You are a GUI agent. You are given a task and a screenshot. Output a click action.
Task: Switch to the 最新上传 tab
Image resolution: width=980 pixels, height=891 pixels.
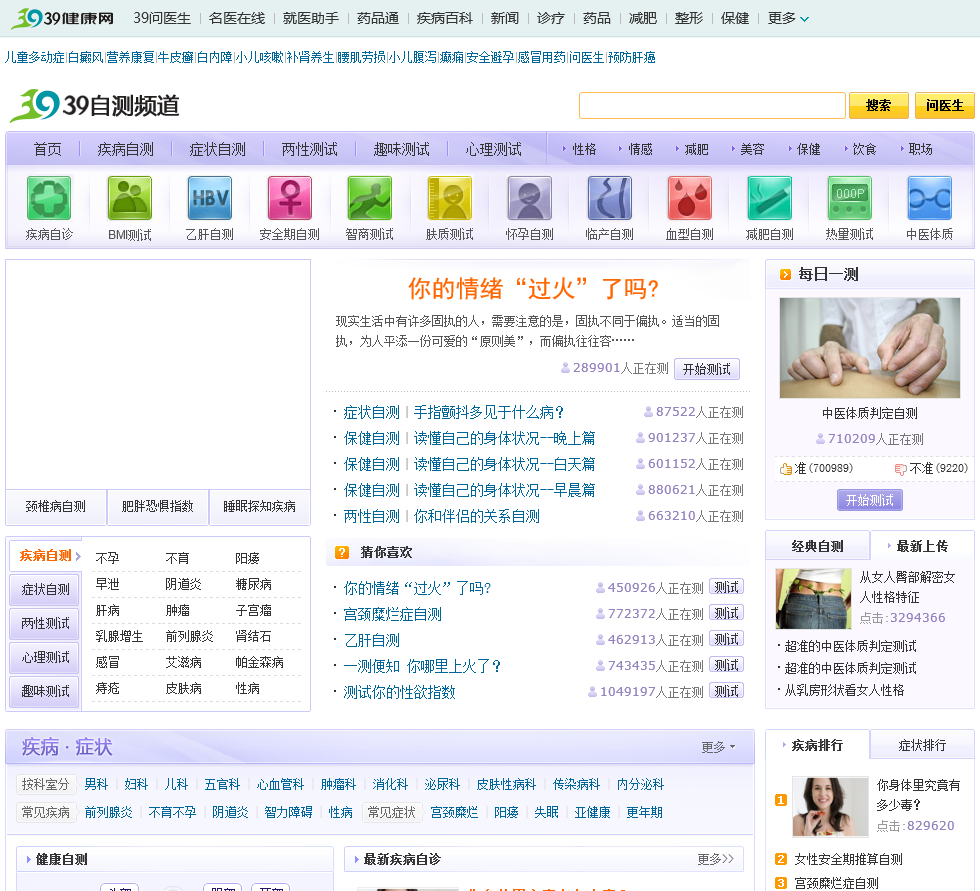coord(921,546)
